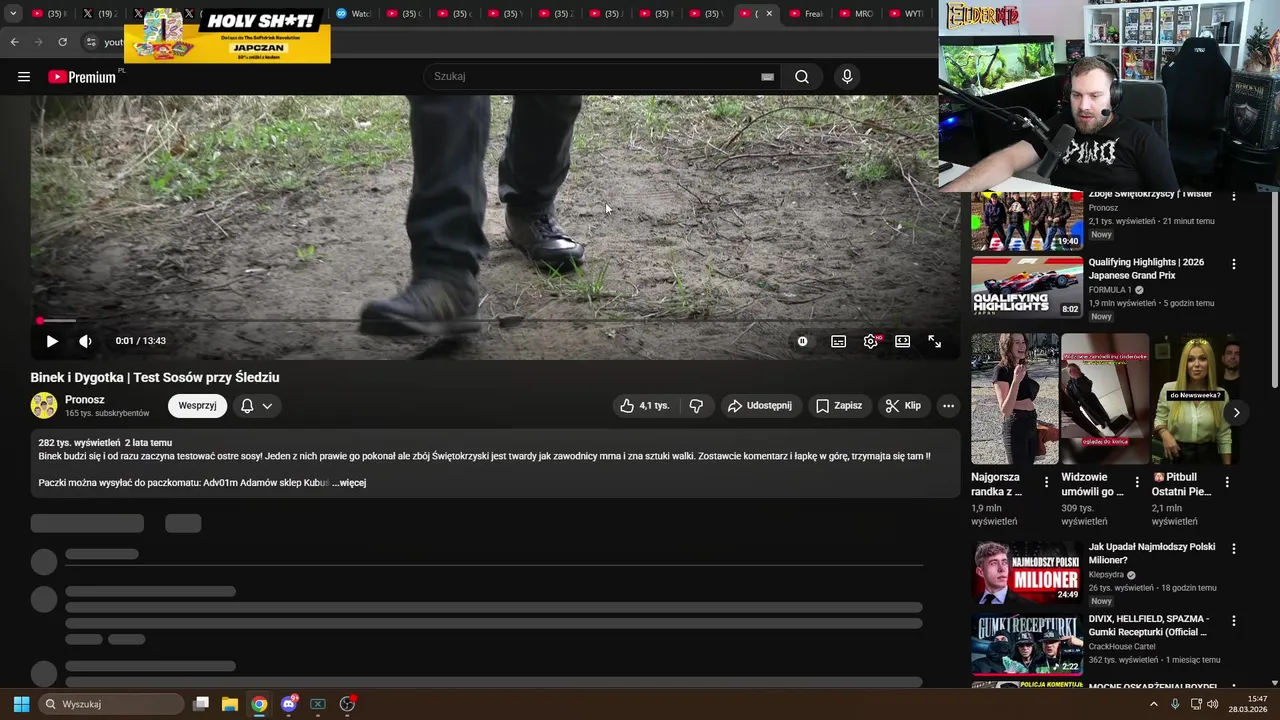Screen dimensions: 1280x720
Task: Create a clip with Klip button
Action: (x=902, y=405)
